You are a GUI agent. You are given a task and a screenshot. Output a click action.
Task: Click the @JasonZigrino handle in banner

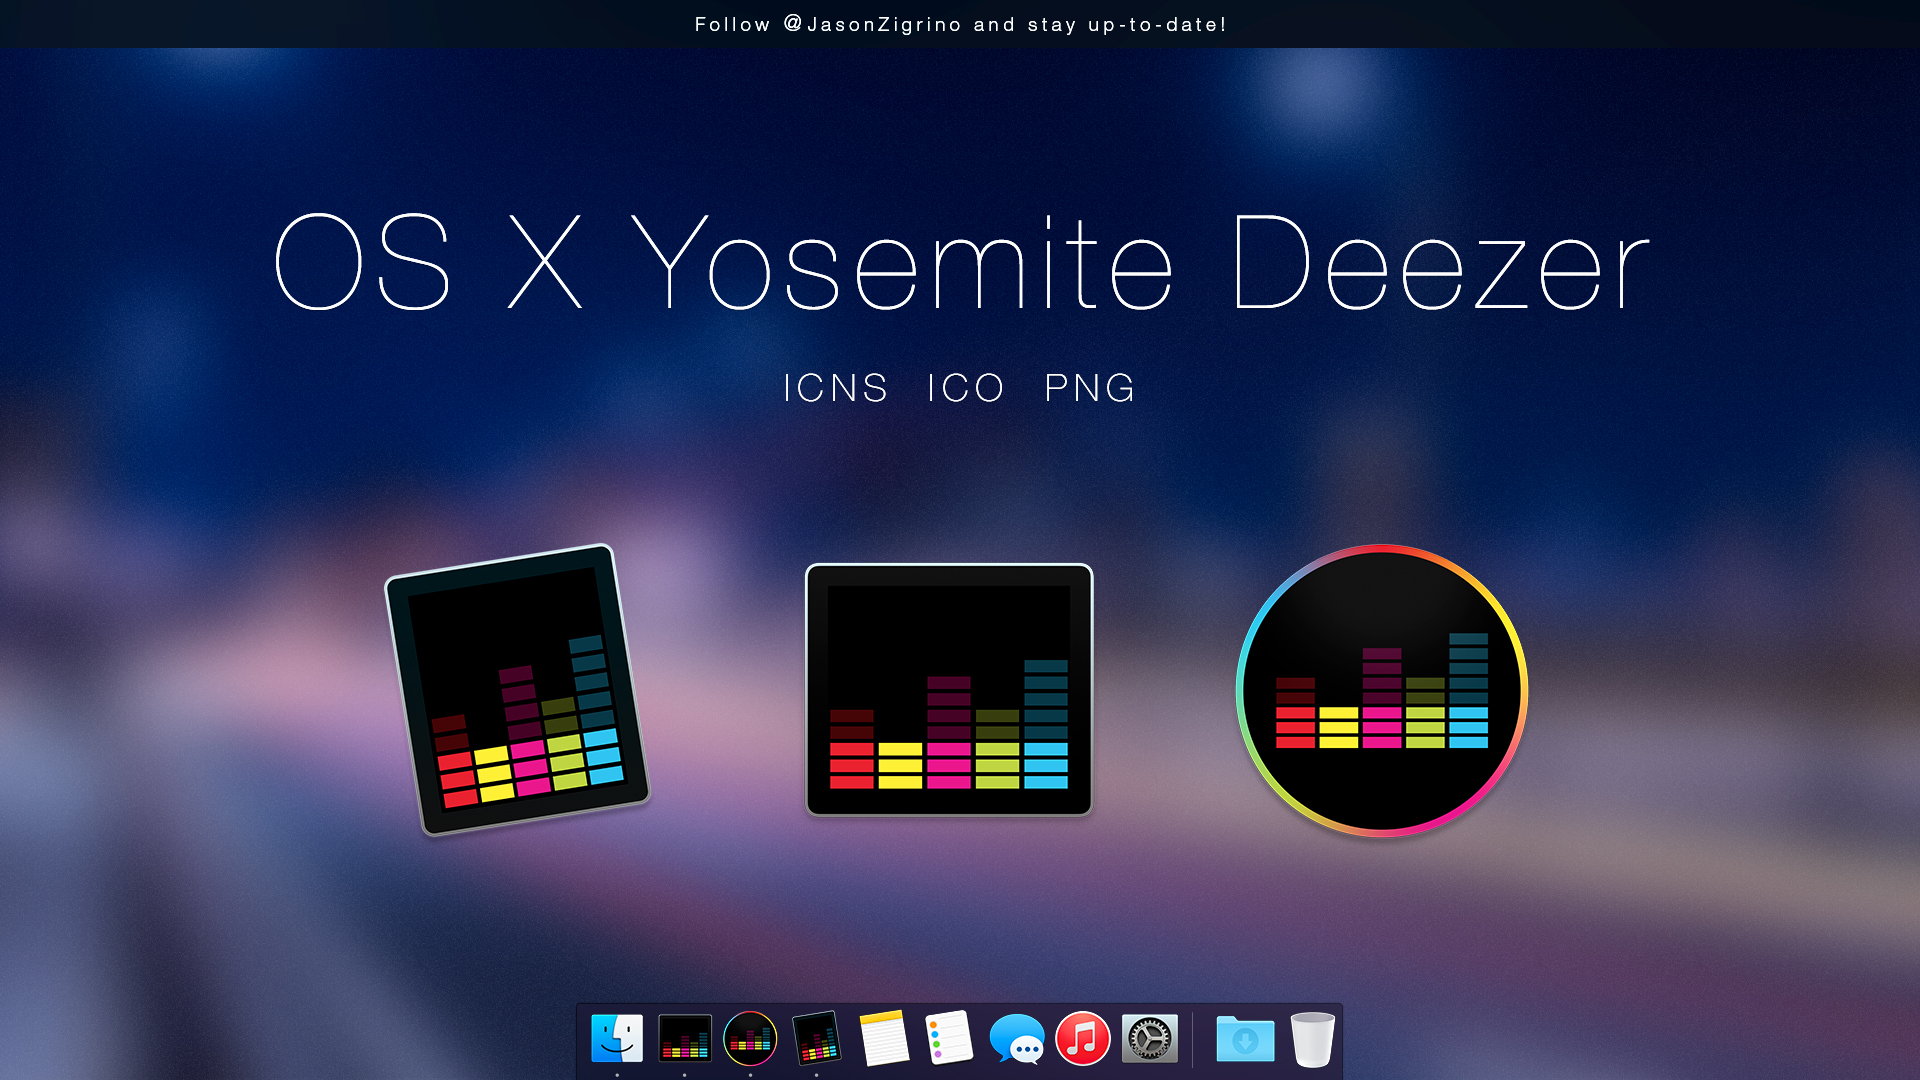coord(873,24)
